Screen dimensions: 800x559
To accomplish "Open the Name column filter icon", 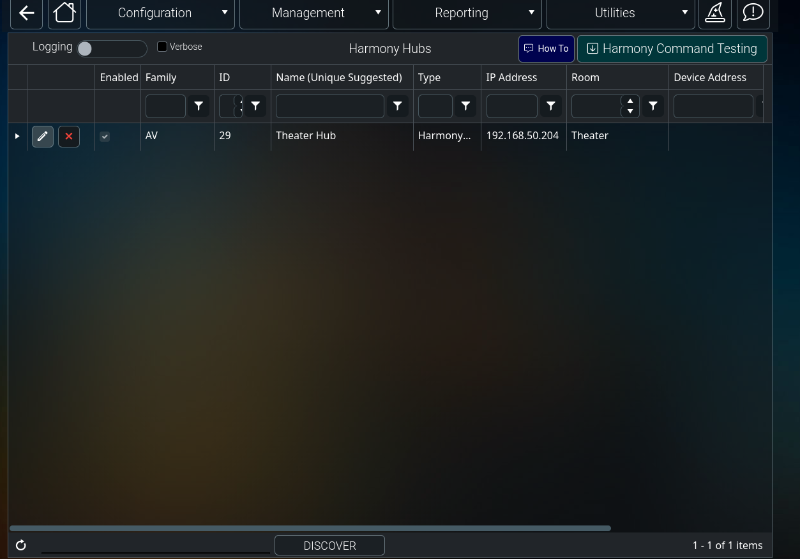I will click(x=397, y=106).
